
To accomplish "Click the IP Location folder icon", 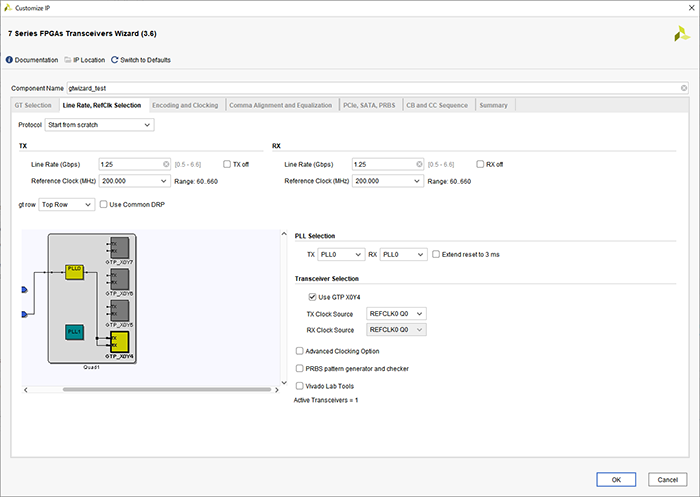I will [x=68, y=60].
